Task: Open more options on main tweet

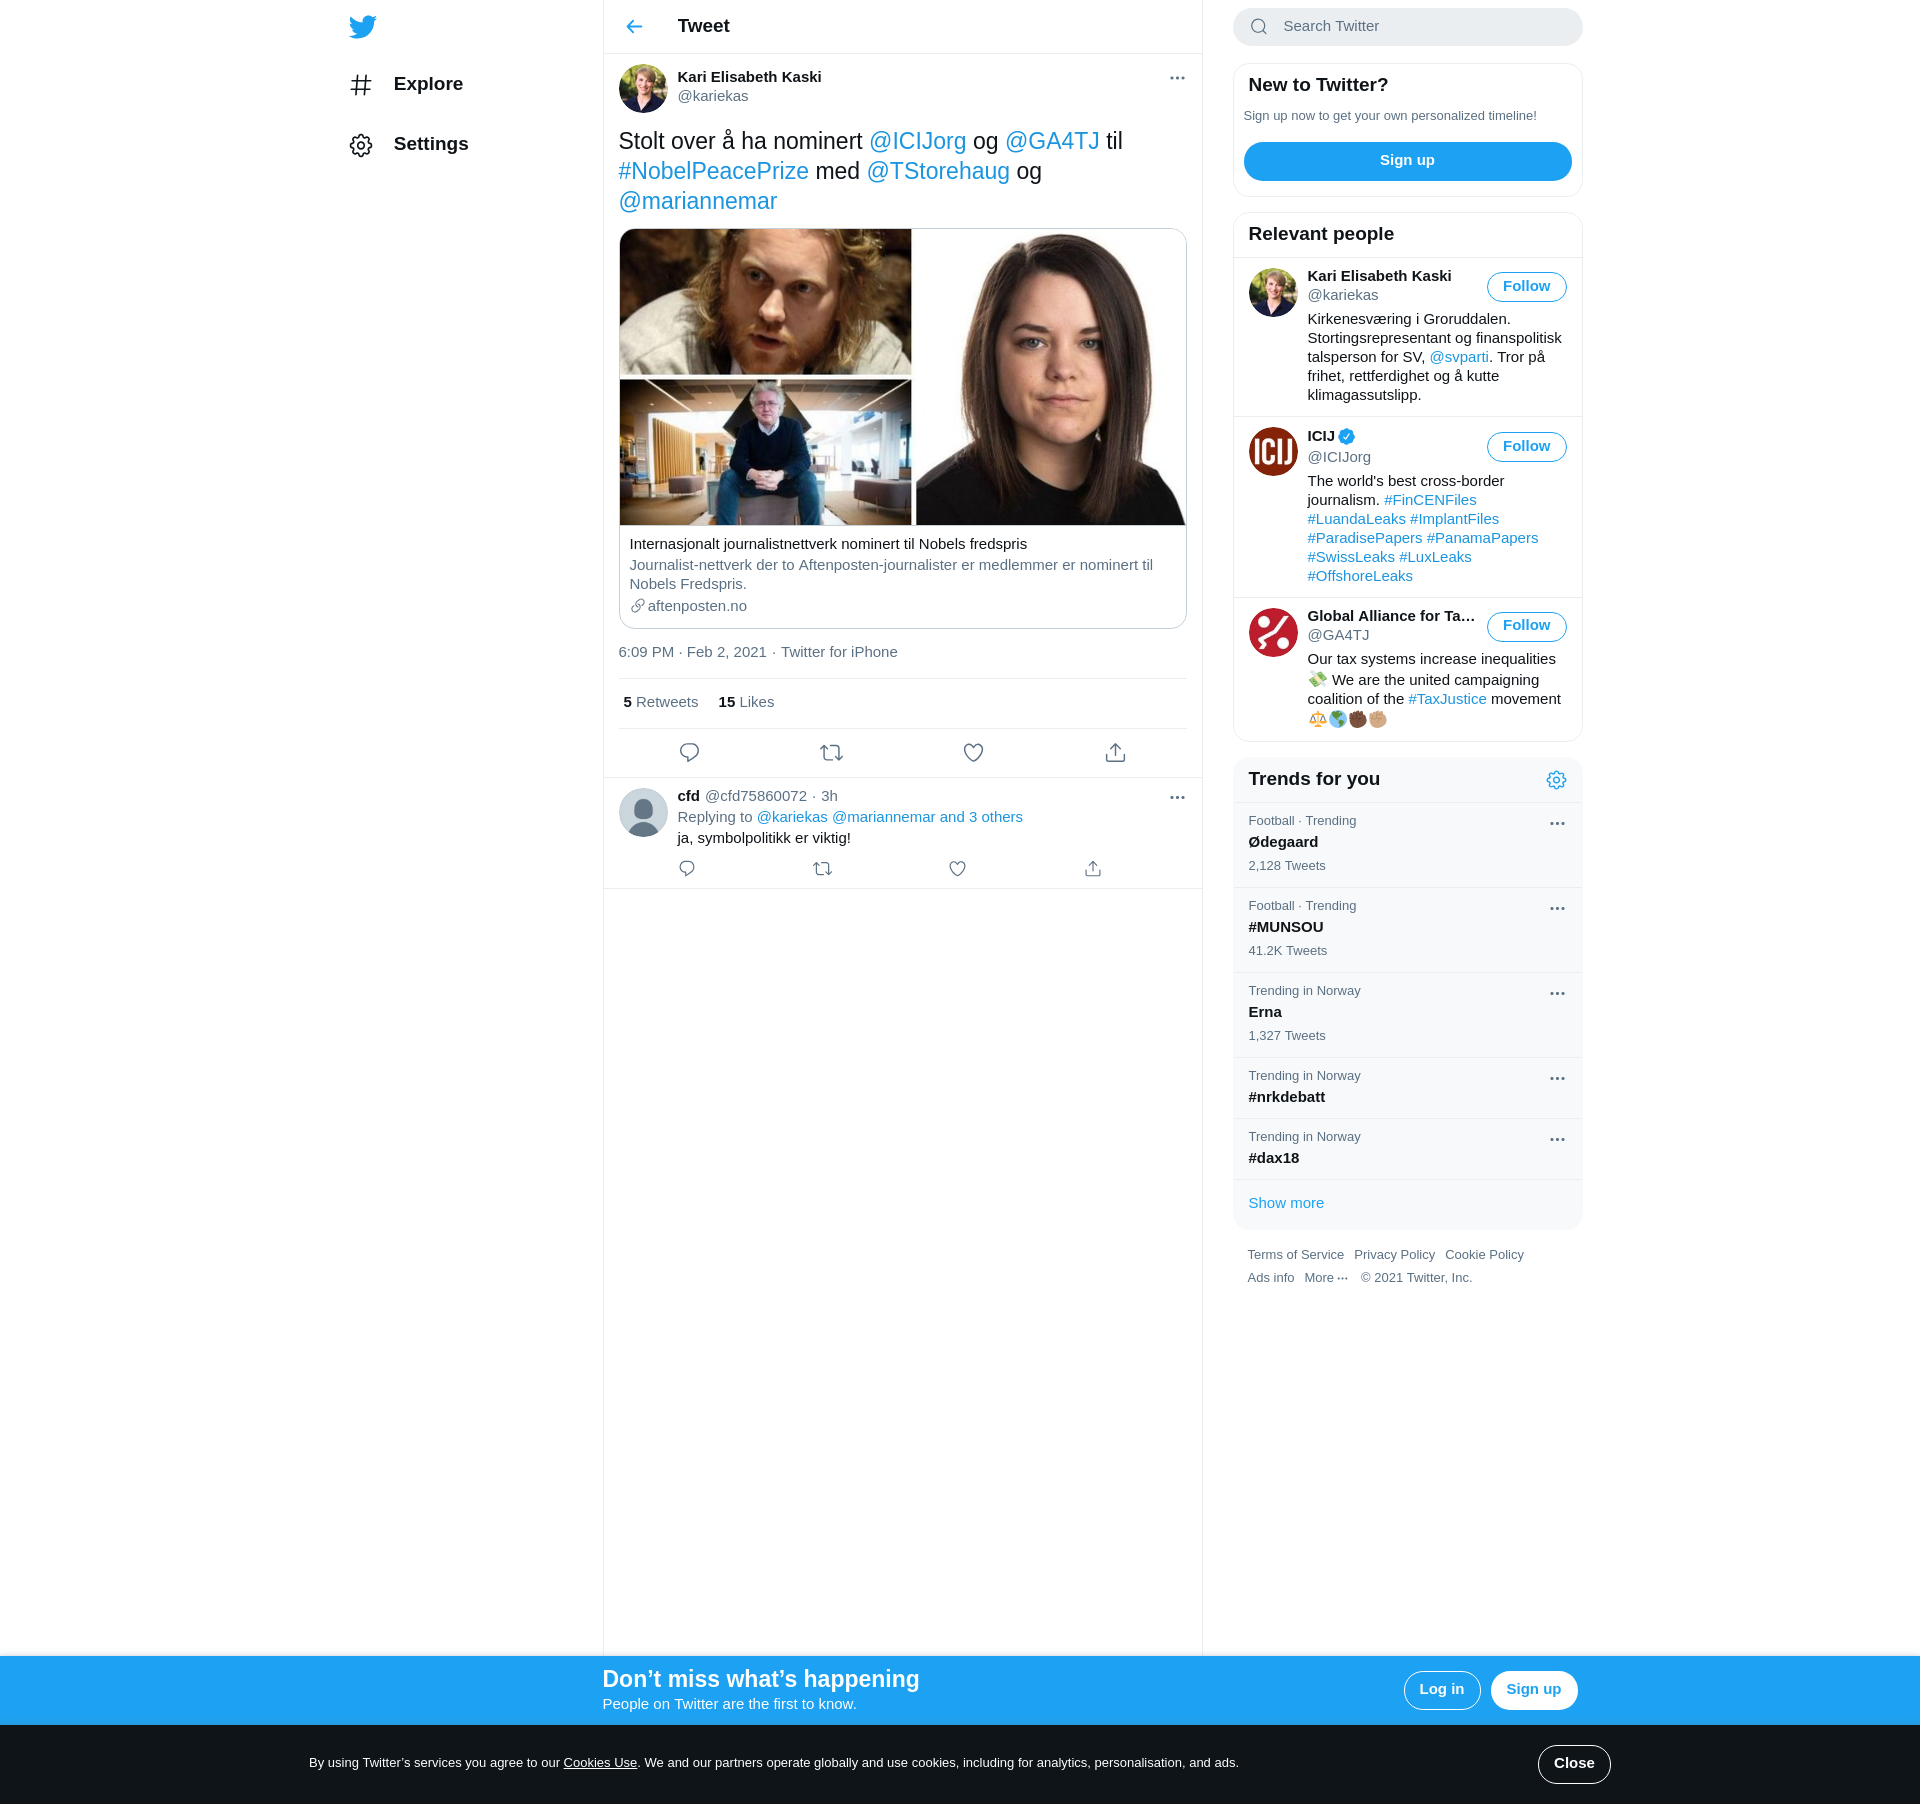Action: 1177,78
